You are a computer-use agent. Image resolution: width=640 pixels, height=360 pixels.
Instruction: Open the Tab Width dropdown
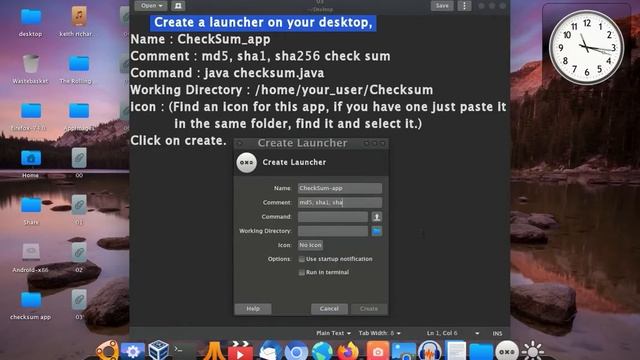pyautogui.click(x=379, y=333)
